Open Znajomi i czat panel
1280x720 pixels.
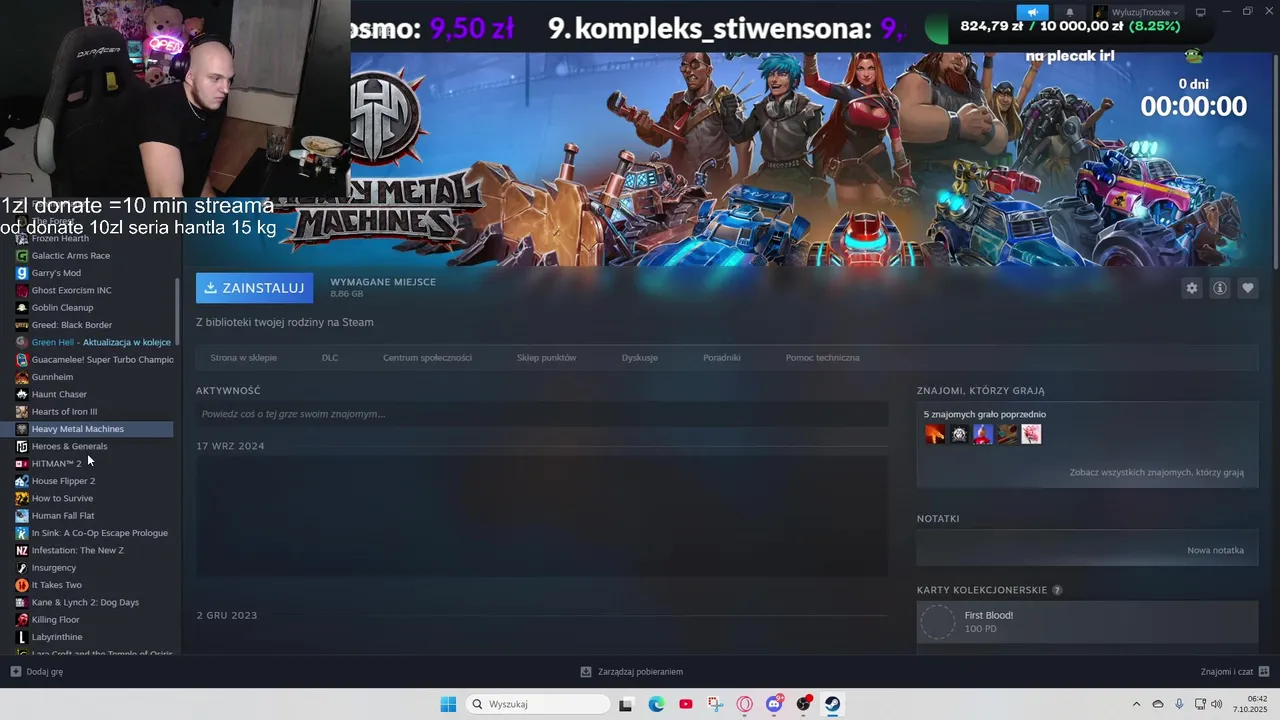[x=1235, y=672]
